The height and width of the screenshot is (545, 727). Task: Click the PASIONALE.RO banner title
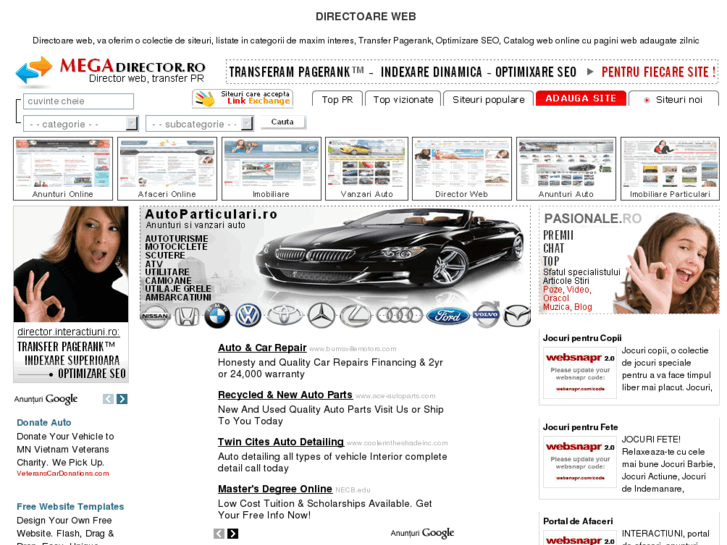point(592,218)
